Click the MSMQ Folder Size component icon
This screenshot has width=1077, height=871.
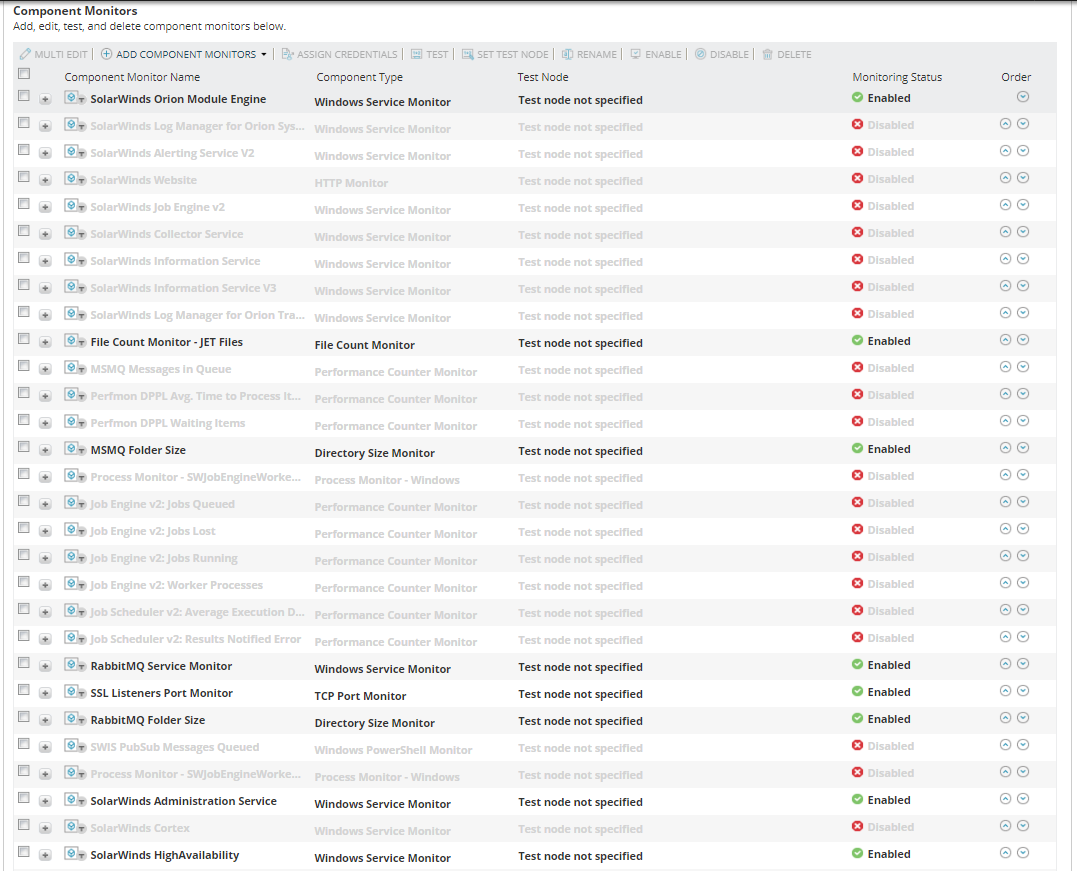click(x=74, y=449)
